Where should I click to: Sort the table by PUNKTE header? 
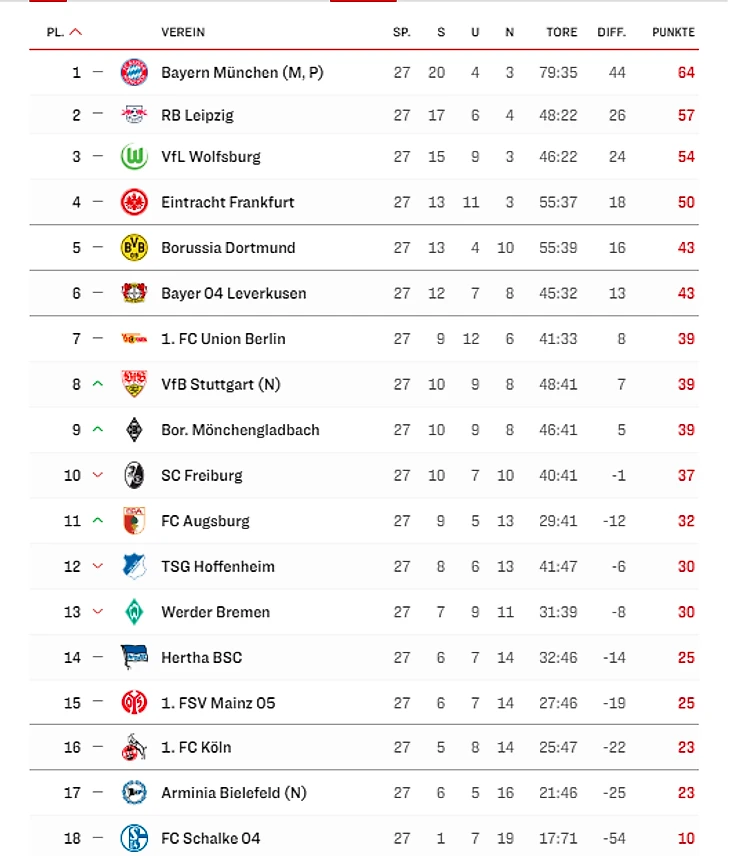click(673, 32)
